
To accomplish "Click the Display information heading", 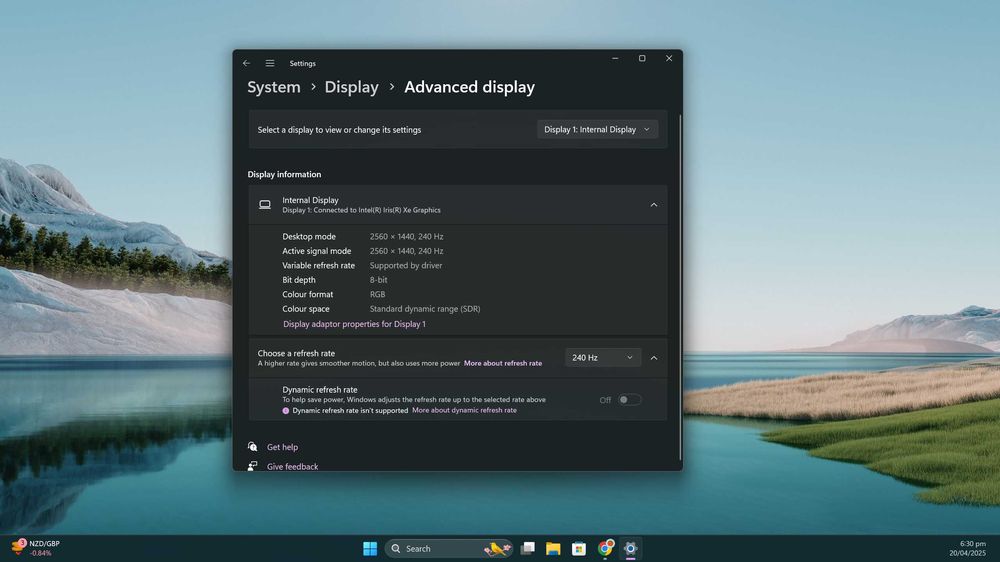I will click(284, 174).
